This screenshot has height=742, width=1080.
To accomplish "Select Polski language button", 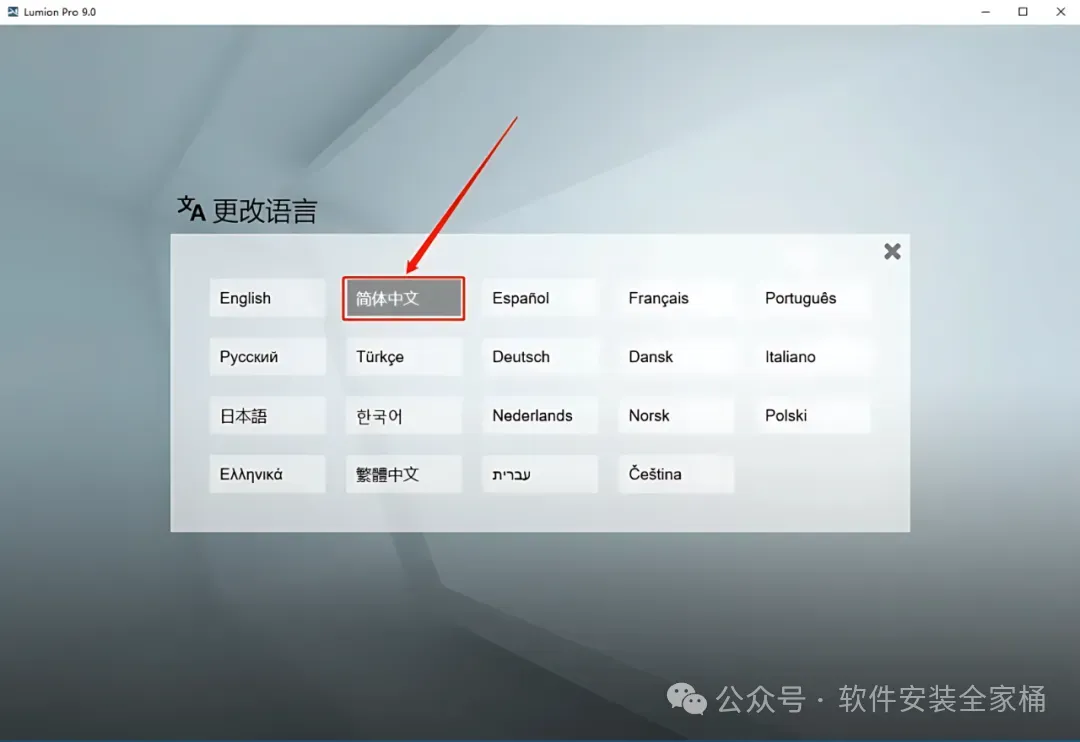I will (x=813, y=415).
